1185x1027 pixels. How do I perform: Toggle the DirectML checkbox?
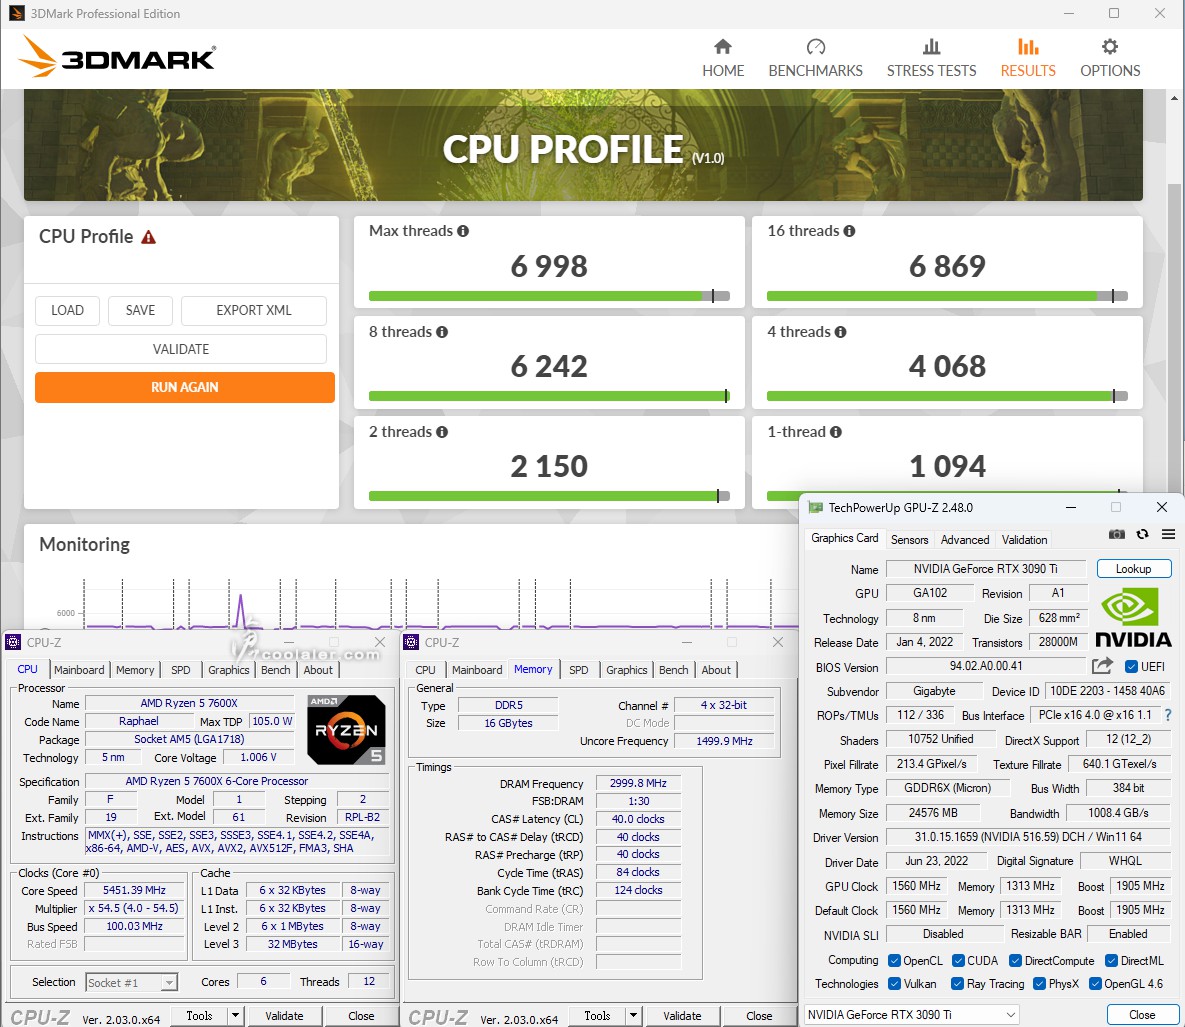pos(1112,960)
